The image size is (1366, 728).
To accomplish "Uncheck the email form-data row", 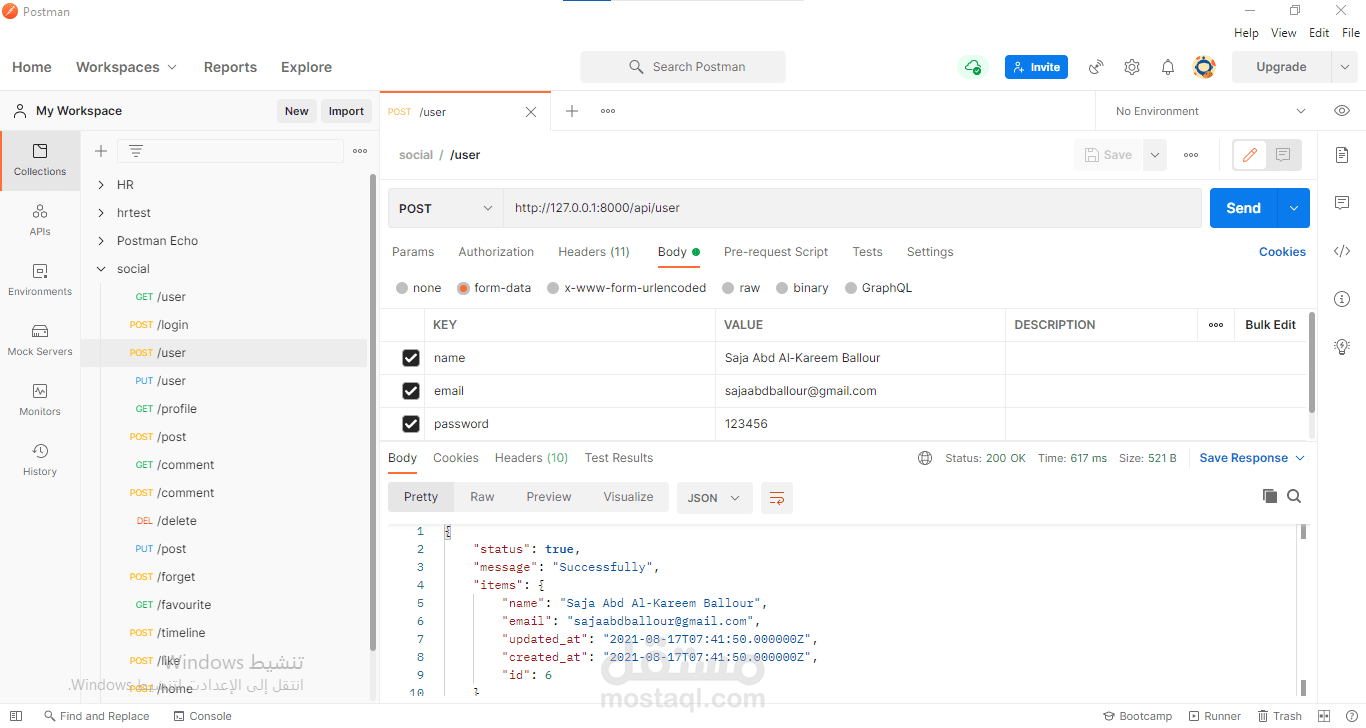I will click(410, 391).
